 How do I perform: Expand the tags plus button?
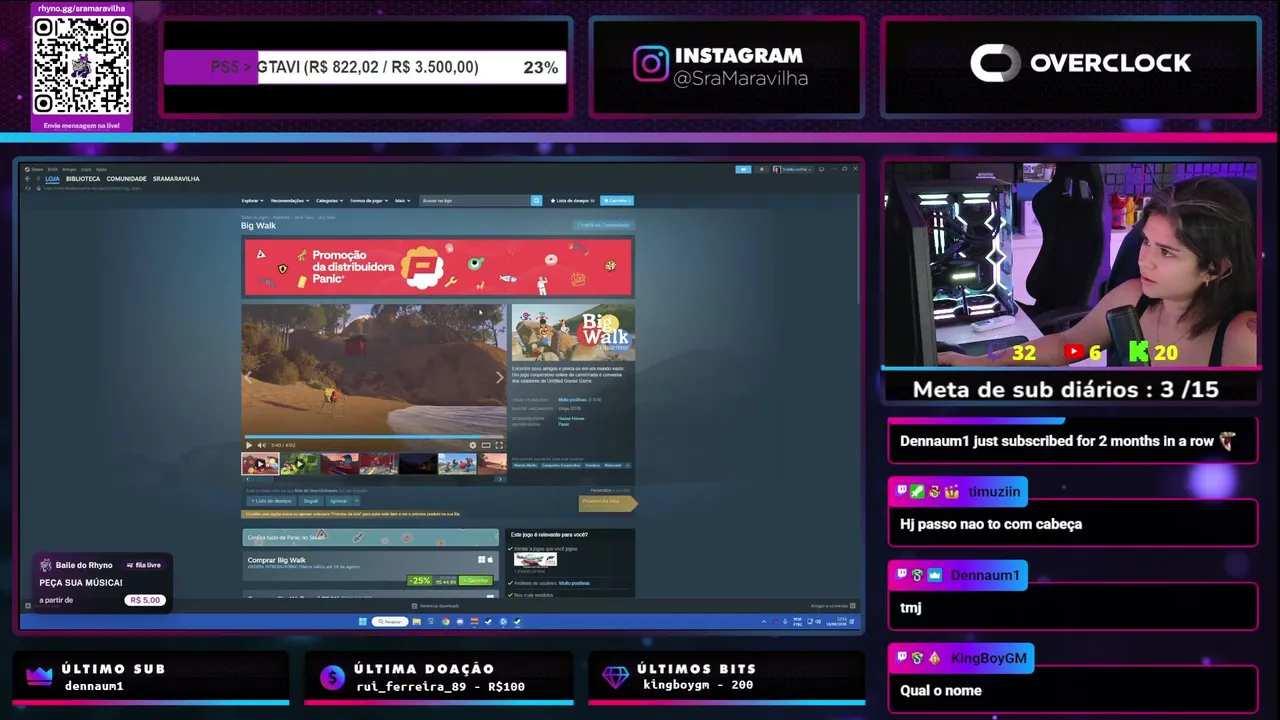(628, 465)
